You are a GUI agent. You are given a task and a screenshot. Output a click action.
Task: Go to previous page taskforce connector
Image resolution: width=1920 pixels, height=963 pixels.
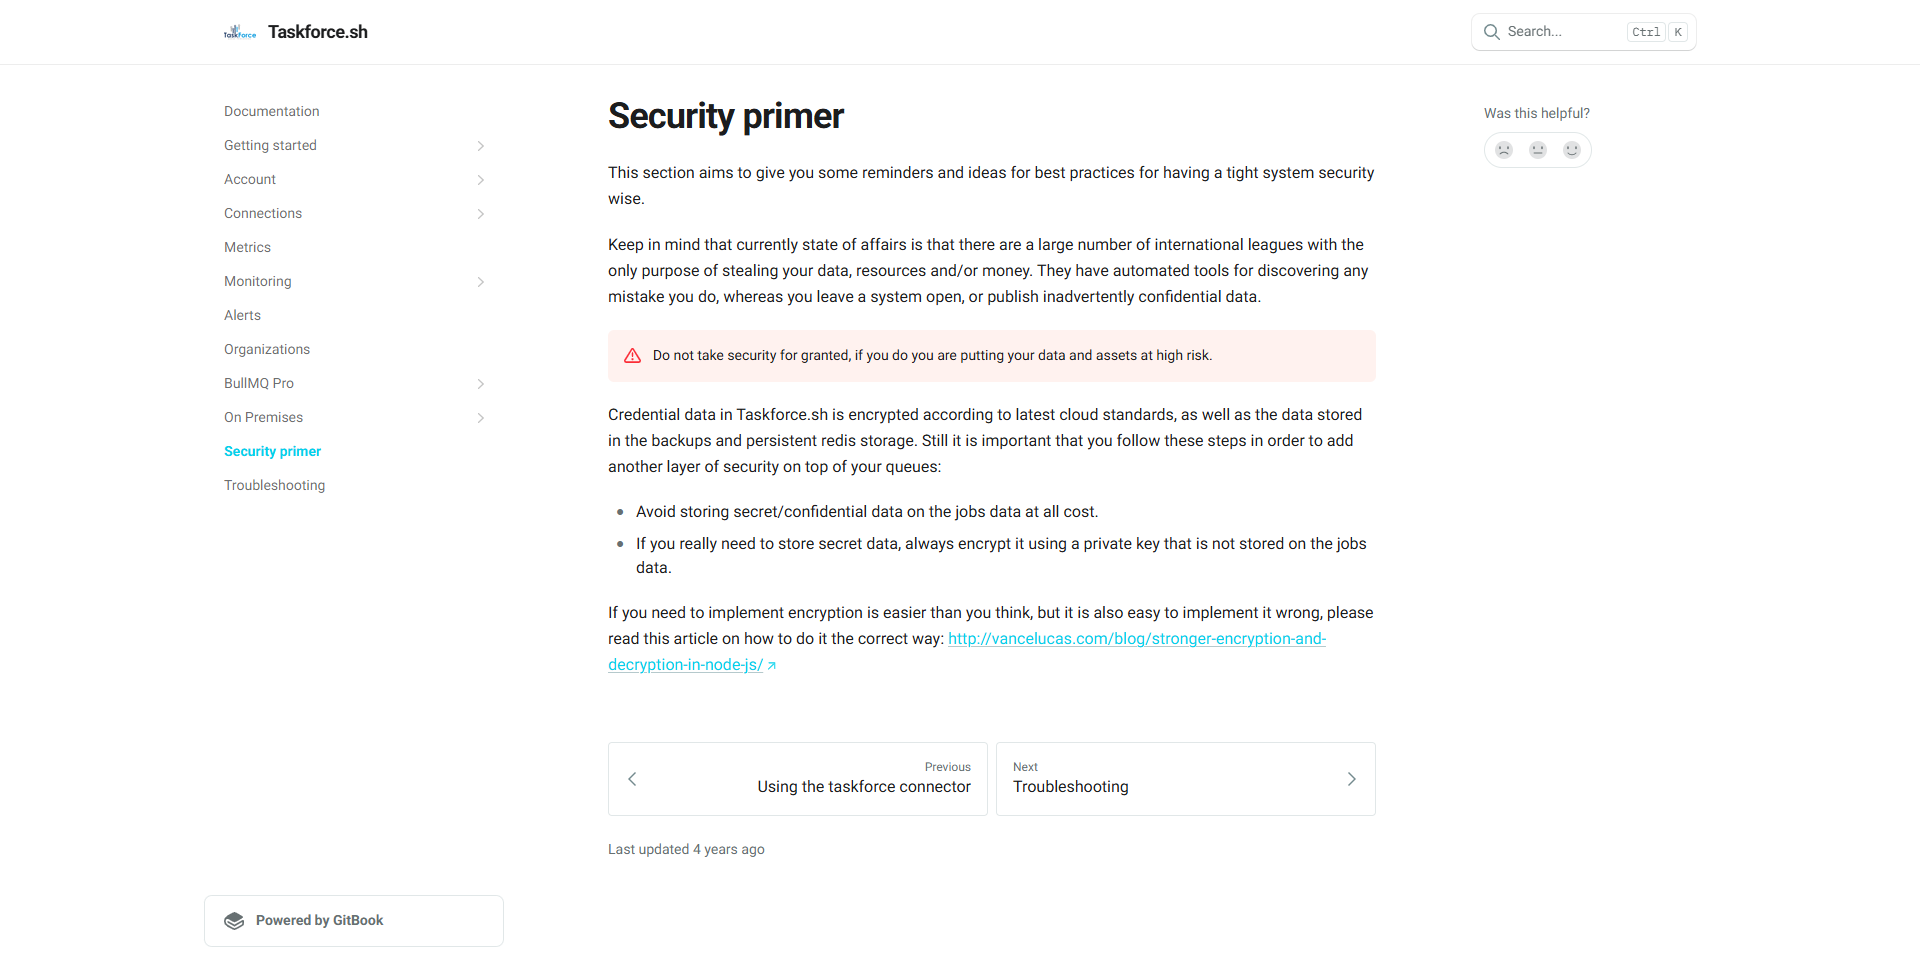point(798,779)
